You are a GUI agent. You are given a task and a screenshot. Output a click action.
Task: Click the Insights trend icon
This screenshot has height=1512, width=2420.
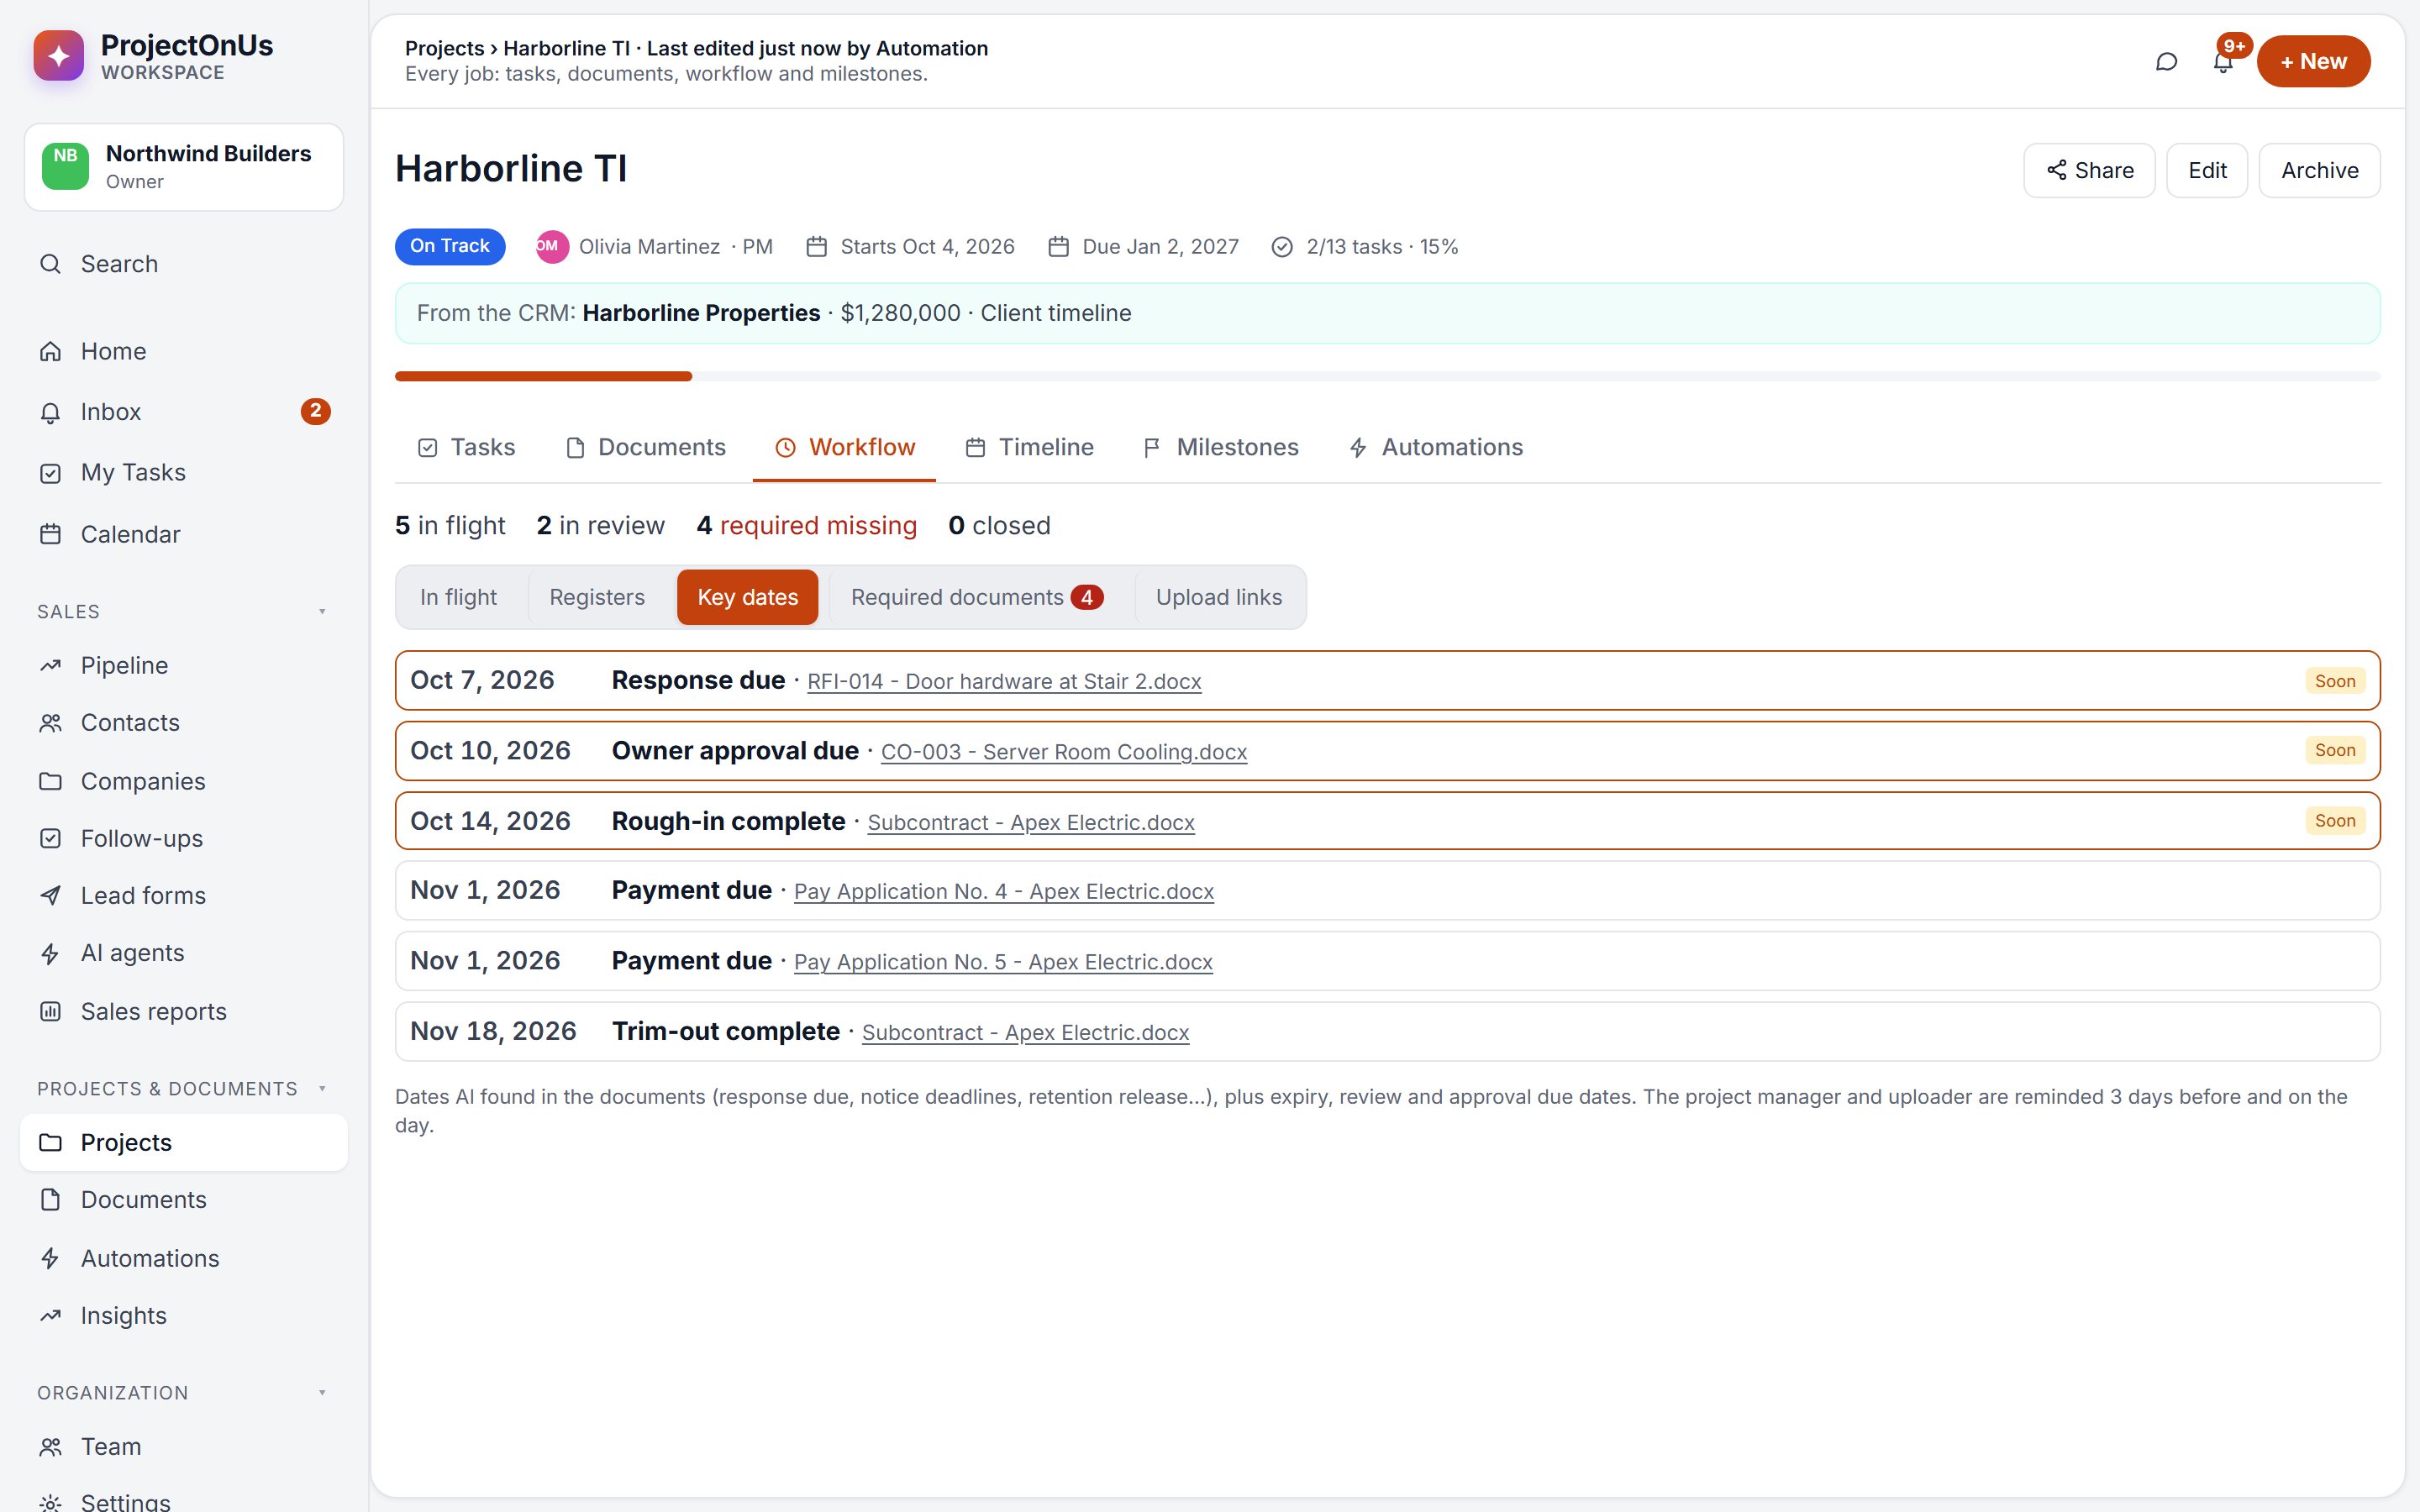point(50,1316)
